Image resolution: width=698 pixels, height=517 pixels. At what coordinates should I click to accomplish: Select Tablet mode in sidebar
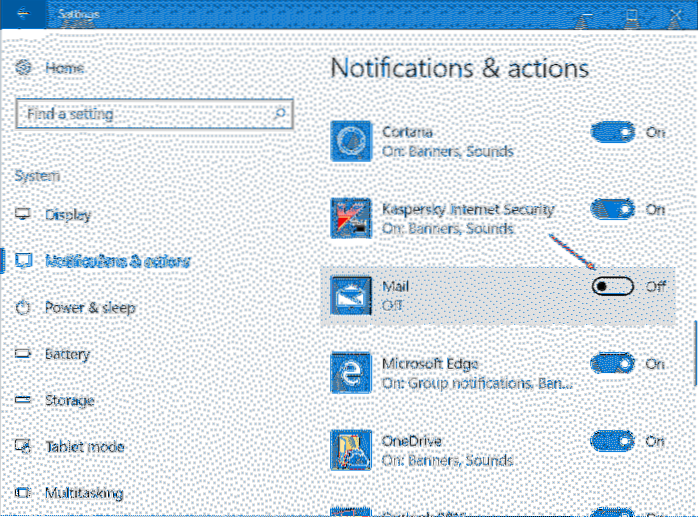(x=83, y=446)
